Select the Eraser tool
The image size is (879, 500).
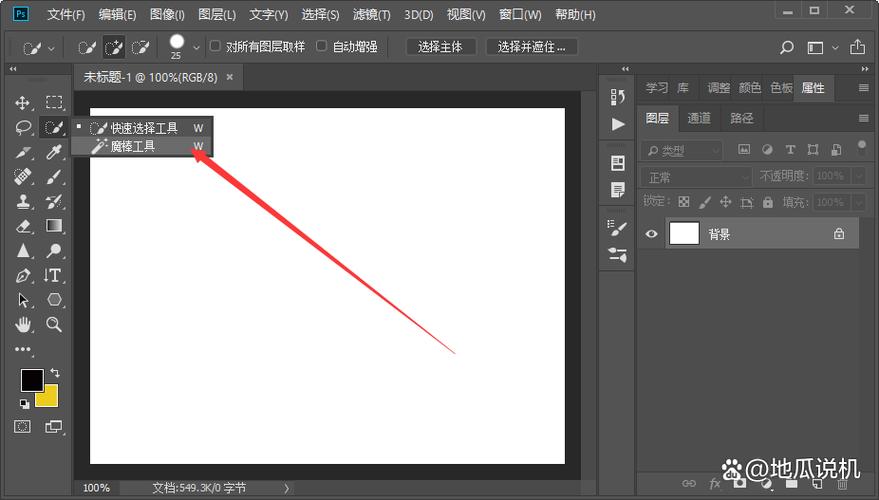click(x=23, y=226)
